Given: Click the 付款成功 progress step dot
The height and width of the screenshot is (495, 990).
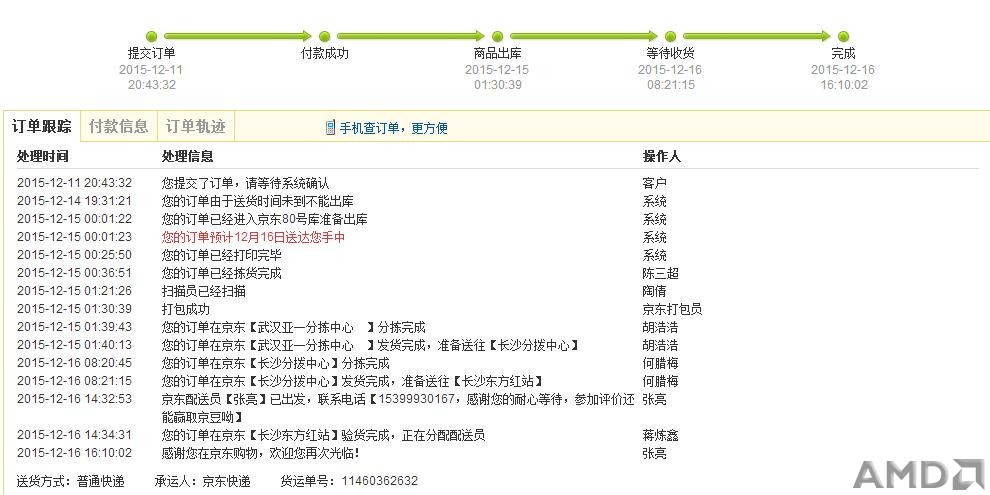Looking at the screenshot, I should (x=325, y=37).
